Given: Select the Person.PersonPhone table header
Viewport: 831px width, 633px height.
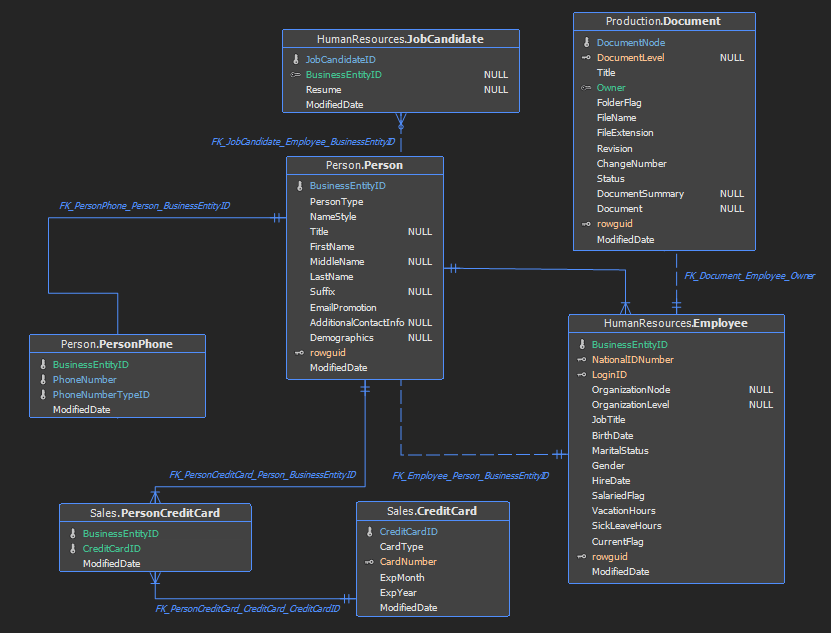Looking at the screenshot, I should pos(117,344).
